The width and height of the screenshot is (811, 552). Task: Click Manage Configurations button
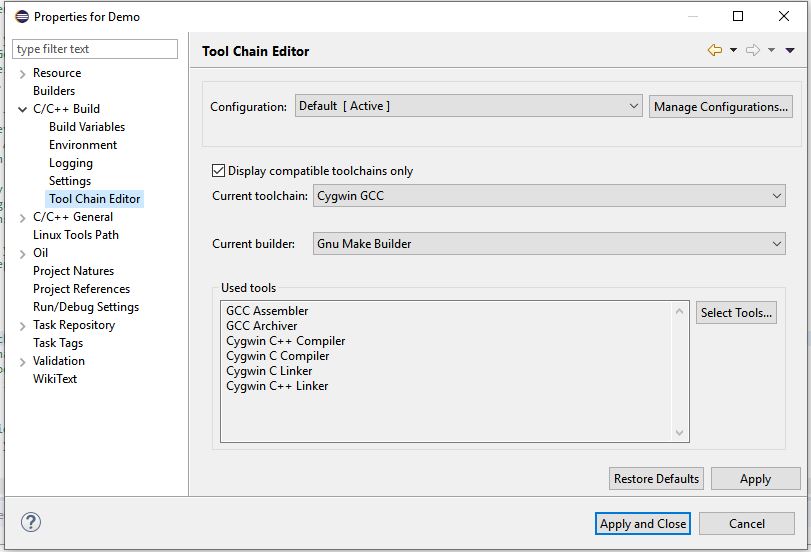[720, 107]
